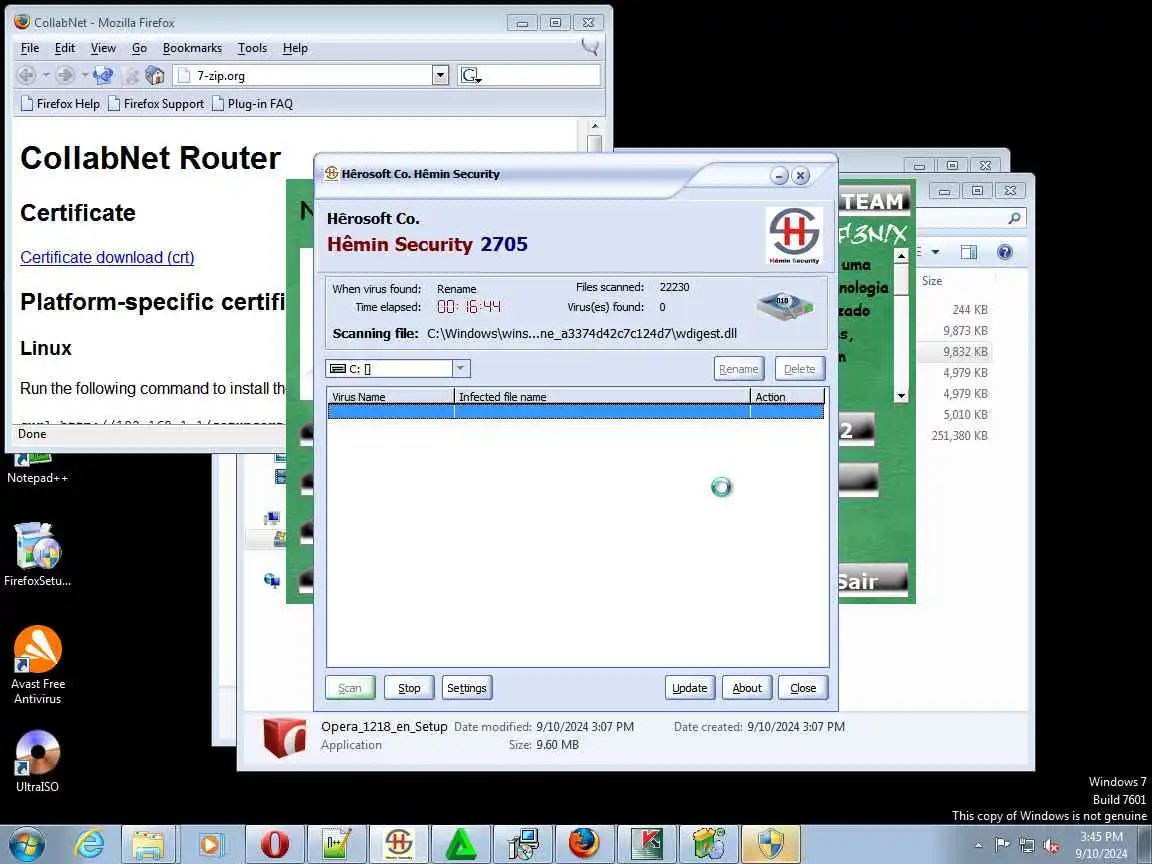The image size is (1152, 864).
Task: Switch to Opera in the taskbar
Action: (274, 844)
